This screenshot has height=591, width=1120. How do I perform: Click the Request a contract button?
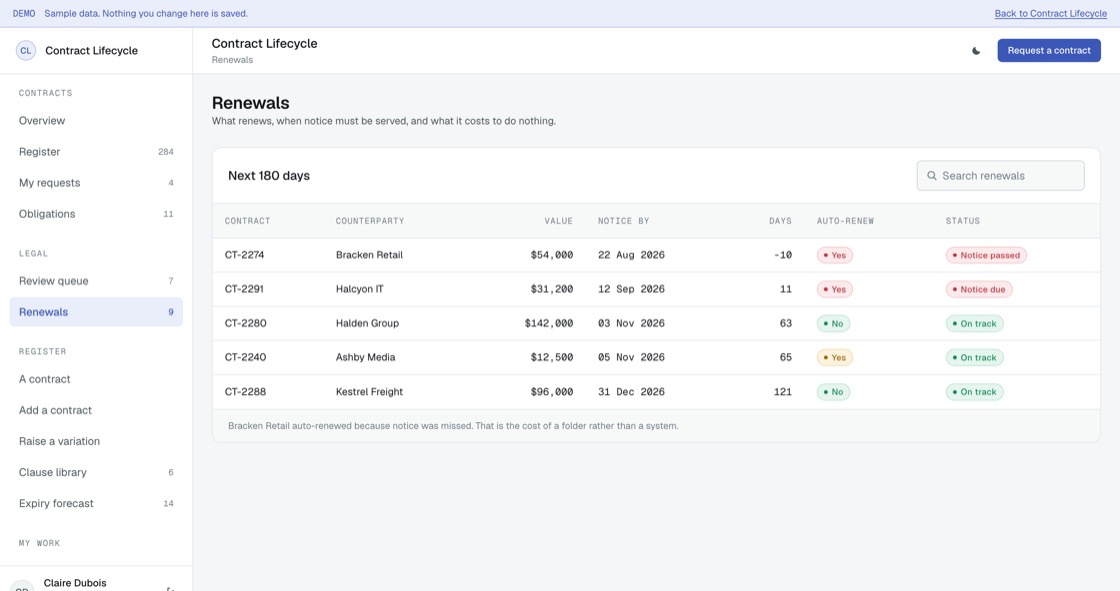pos(1049,51)
